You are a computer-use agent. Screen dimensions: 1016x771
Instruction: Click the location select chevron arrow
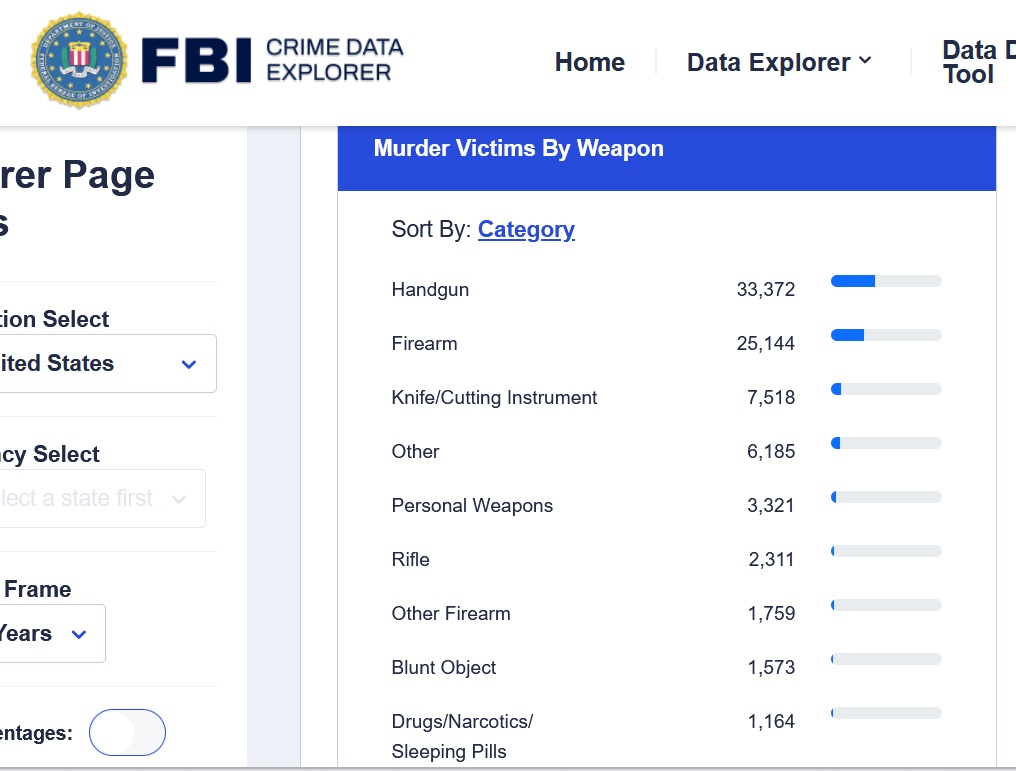(x=189, y=364)
